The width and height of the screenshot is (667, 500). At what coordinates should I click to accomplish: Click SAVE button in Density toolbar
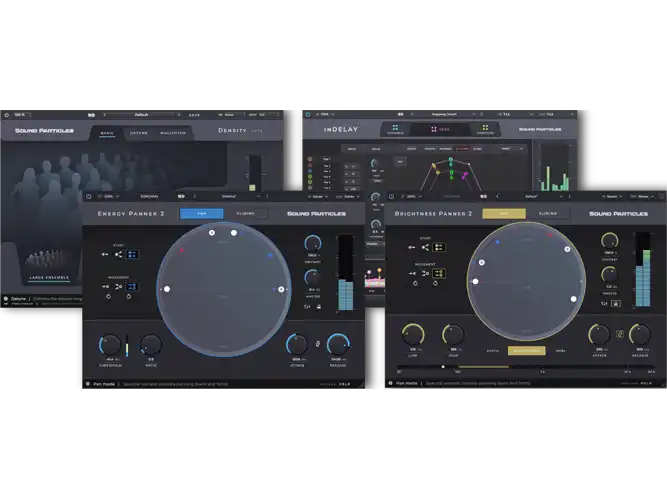pyautogui.click(x=194, y=115)
